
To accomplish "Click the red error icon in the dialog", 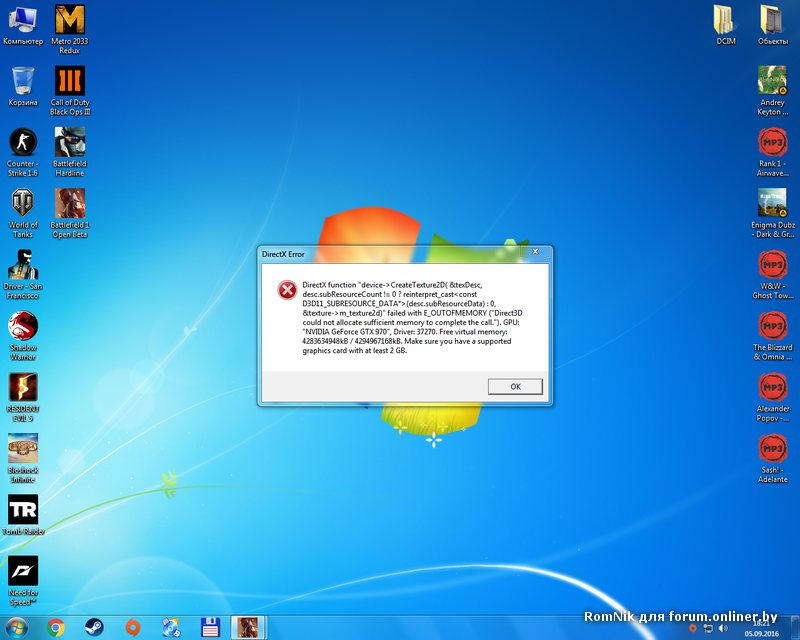I will (x=287, y=290).
